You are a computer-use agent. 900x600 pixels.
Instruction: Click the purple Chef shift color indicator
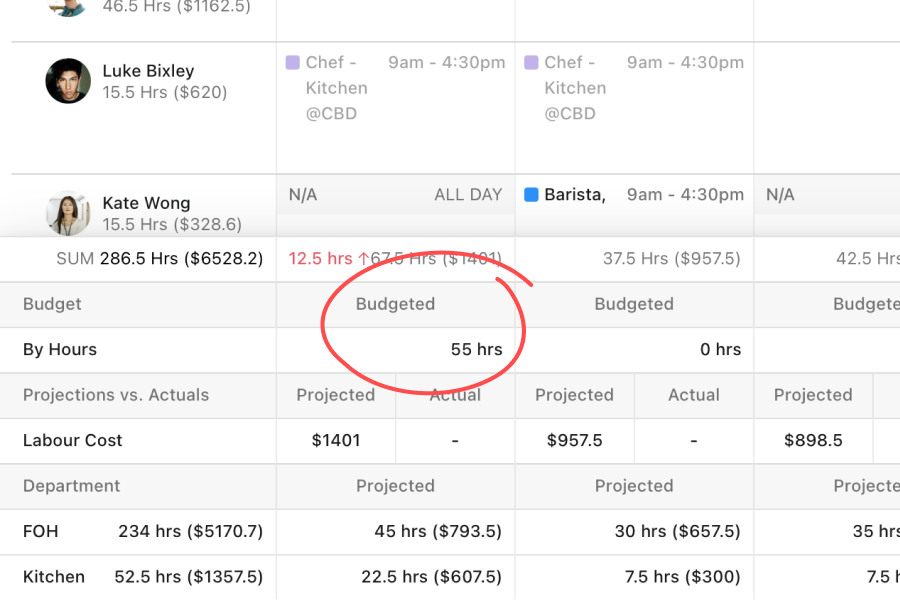(293, 61)
